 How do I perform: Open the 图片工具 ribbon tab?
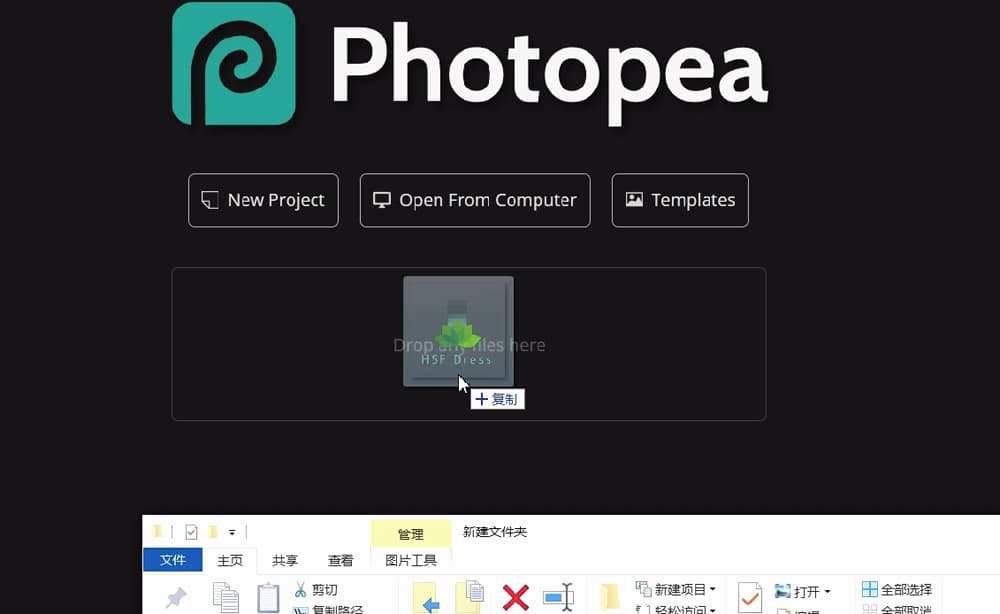pos(411,560)
